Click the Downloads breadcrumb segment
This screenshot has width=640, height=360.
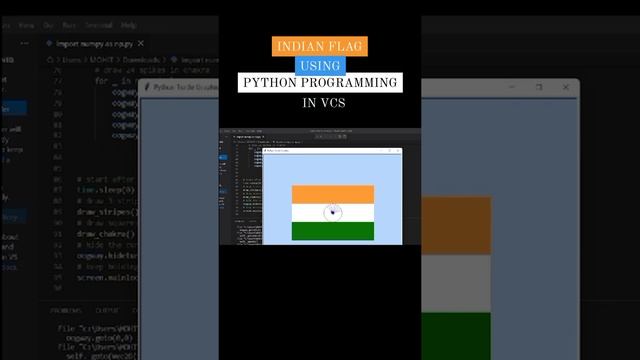coord(141,60)
